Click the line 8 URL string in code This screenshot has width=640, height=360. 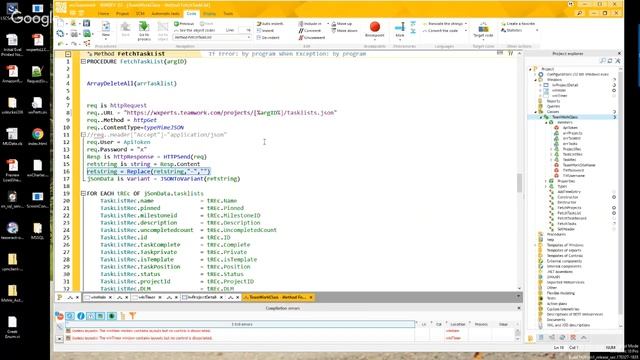coord(230,113)
